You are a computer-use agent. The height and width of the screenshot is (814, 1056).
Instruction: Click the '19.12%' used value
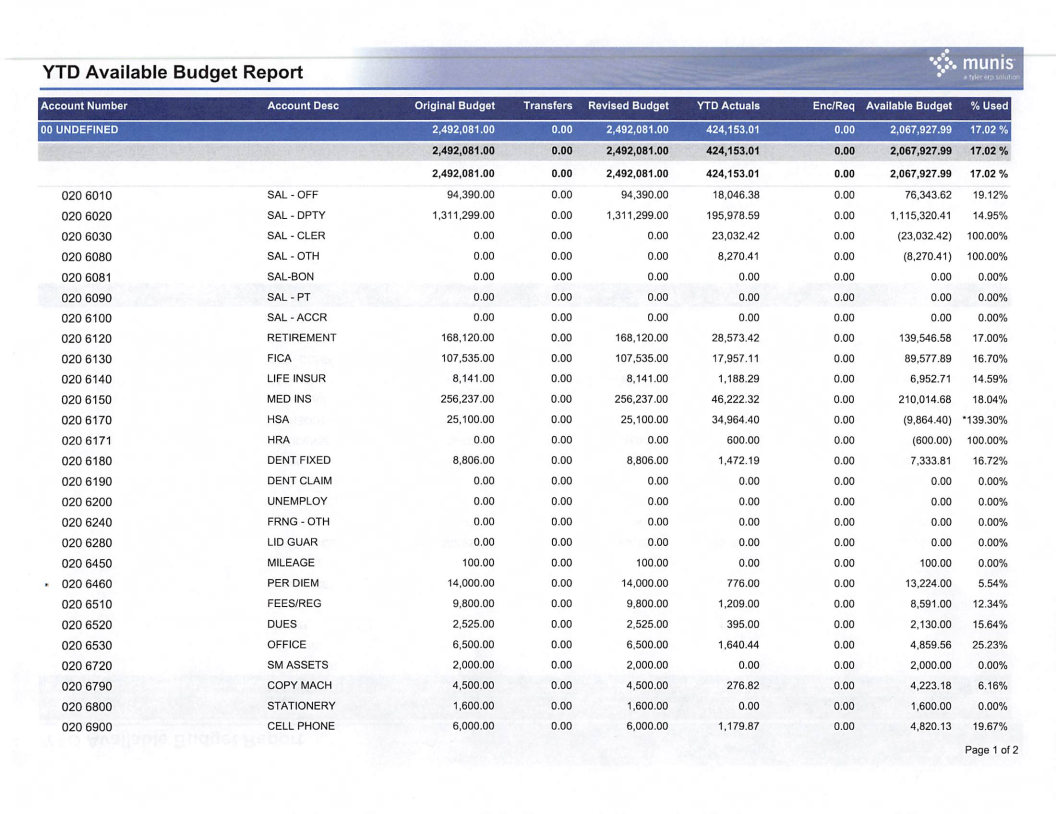pos(990,195)
